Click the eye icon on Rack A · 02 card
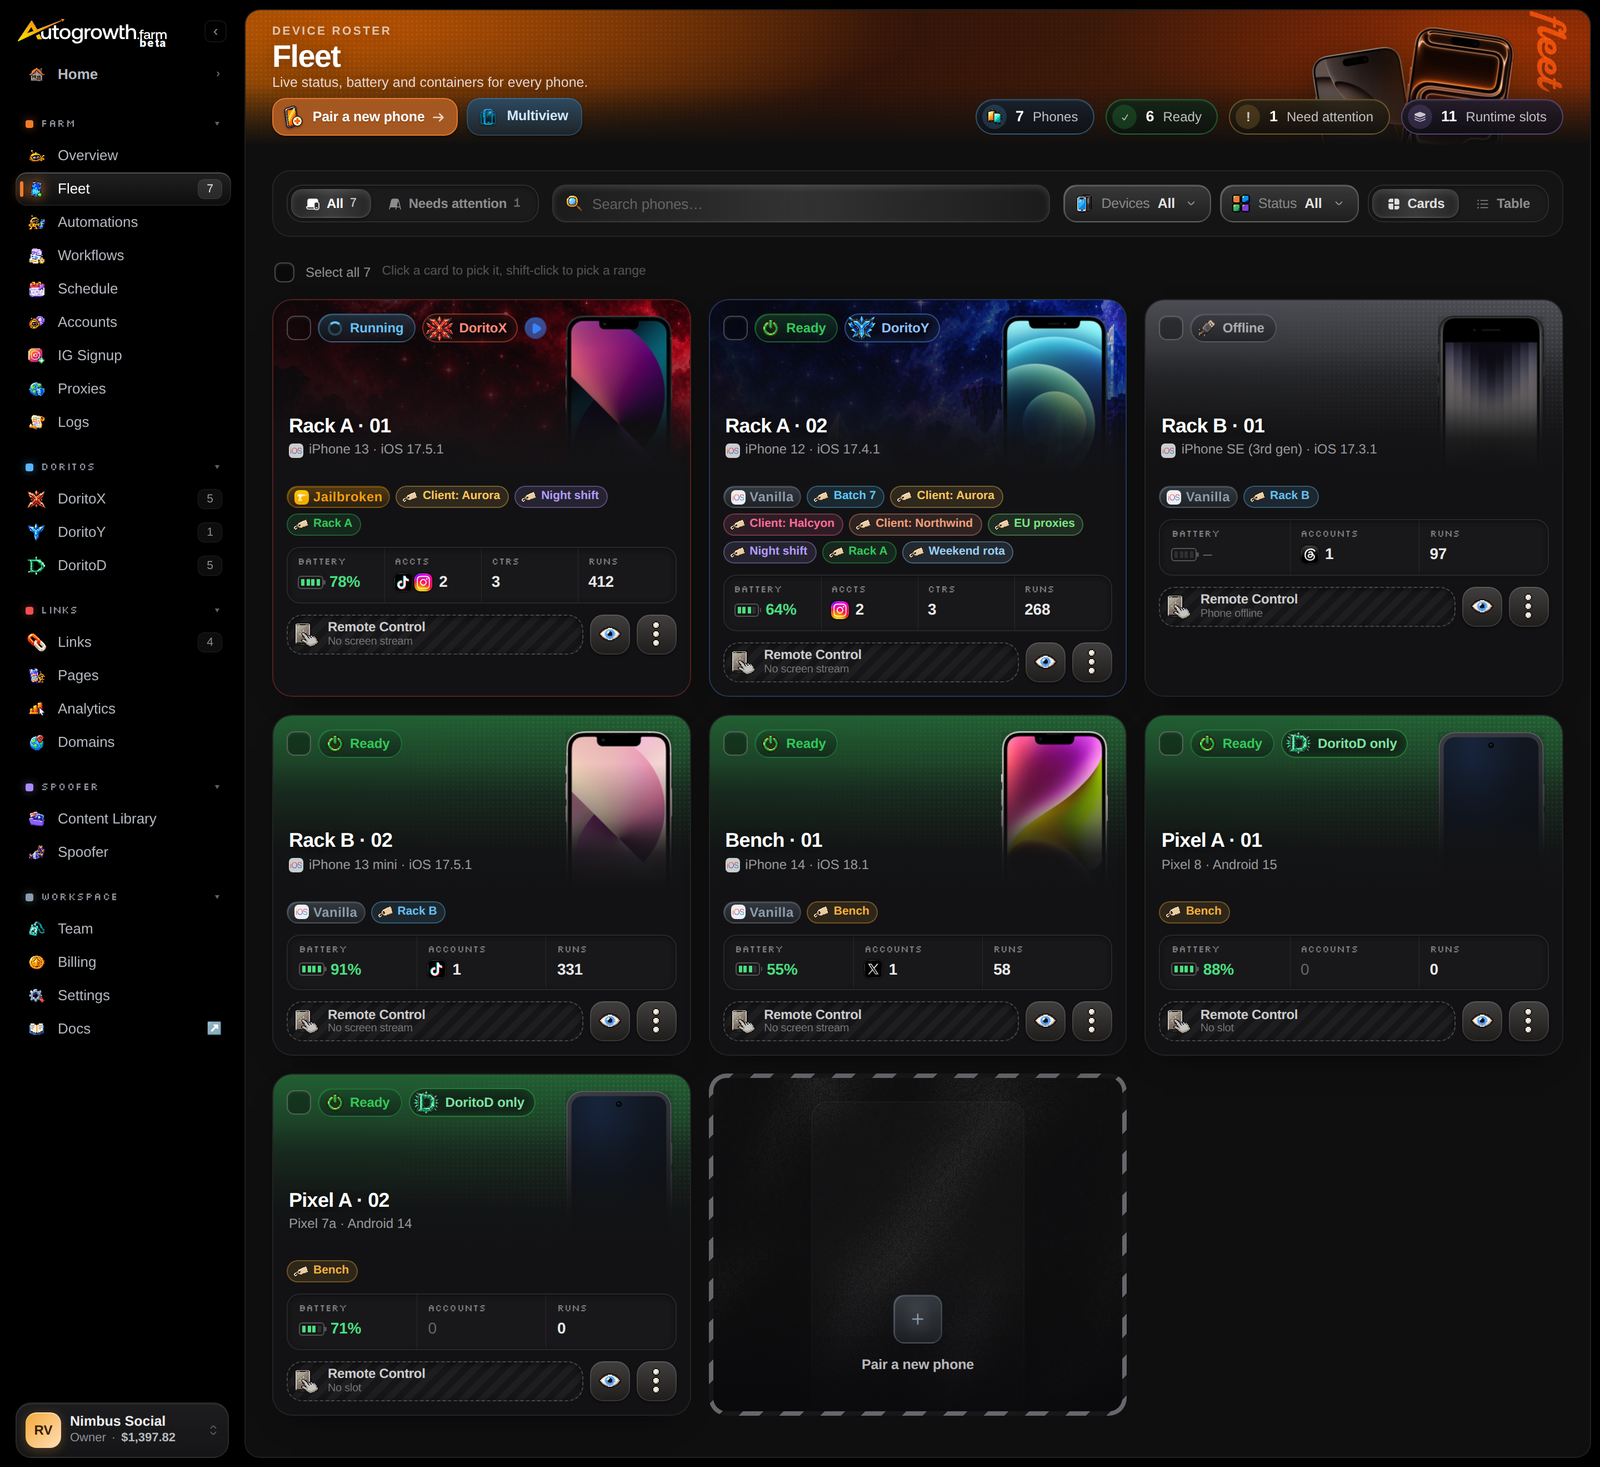 [1045, 662]
